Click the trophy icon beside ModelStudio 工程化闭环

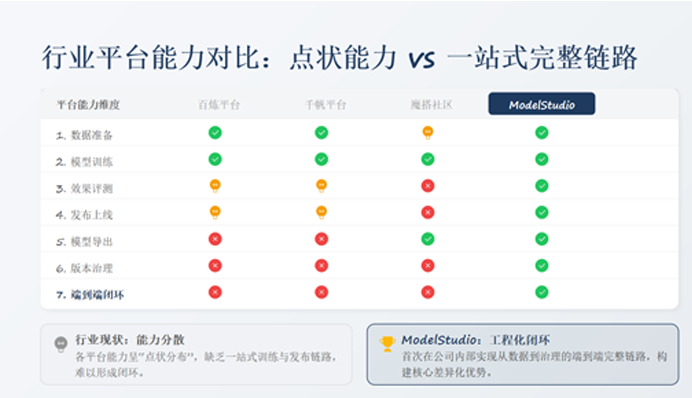point(387,344)
